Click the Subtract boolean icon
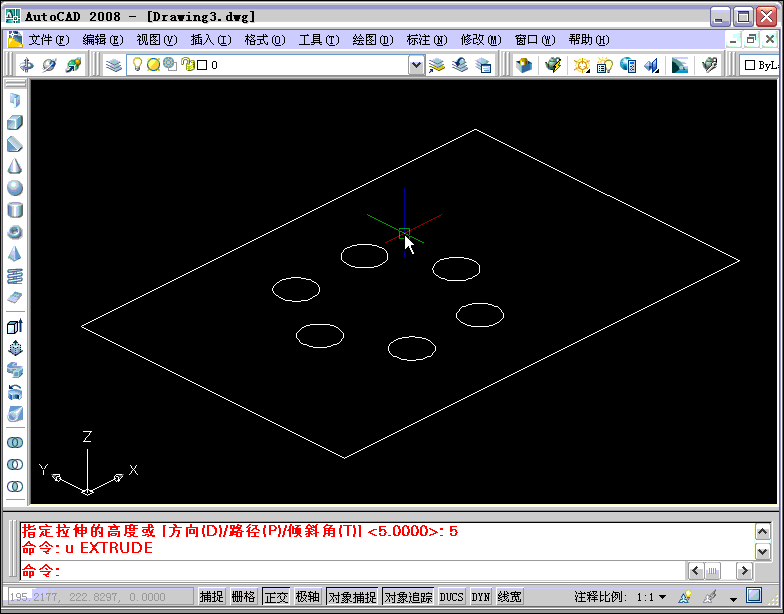The image size is (784, 614). [15, 464]
